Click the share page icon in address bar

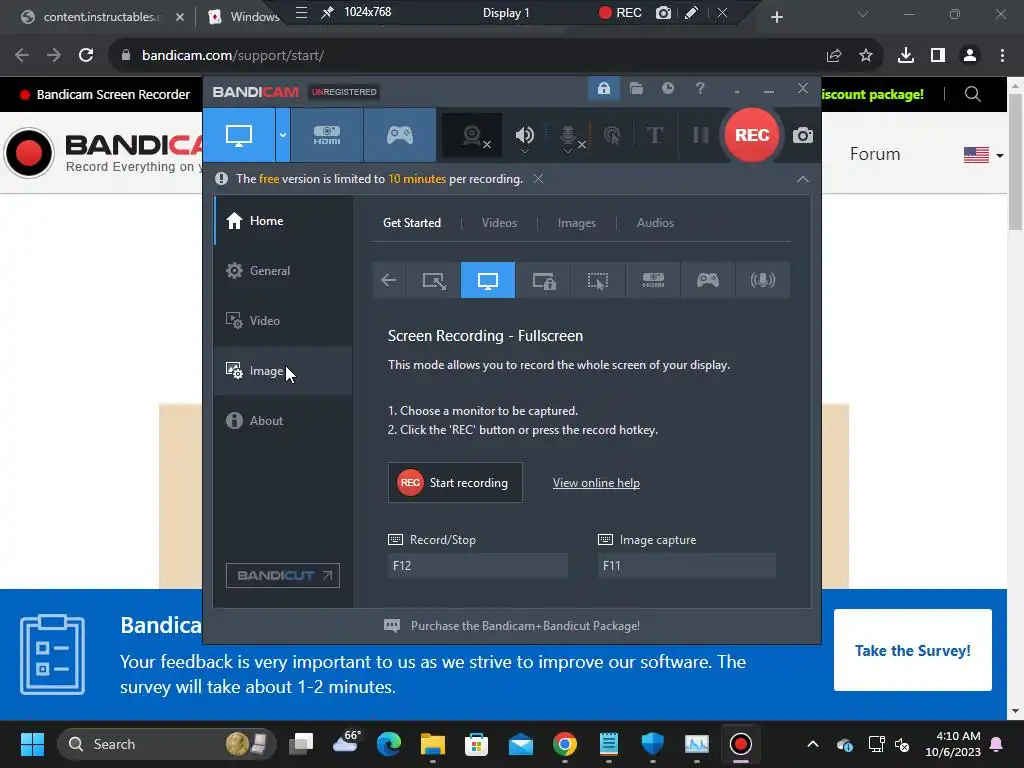(834, 56)
